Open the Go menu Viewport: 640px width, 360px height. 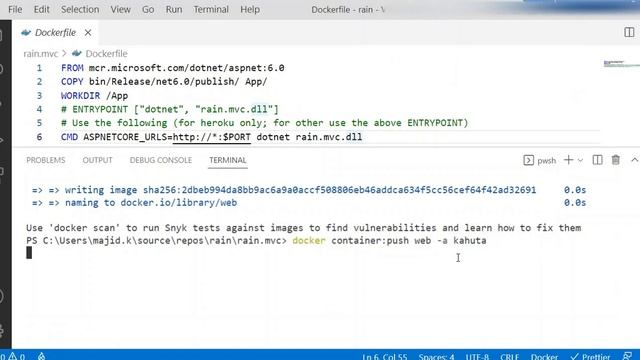click(x=148, y=9)
